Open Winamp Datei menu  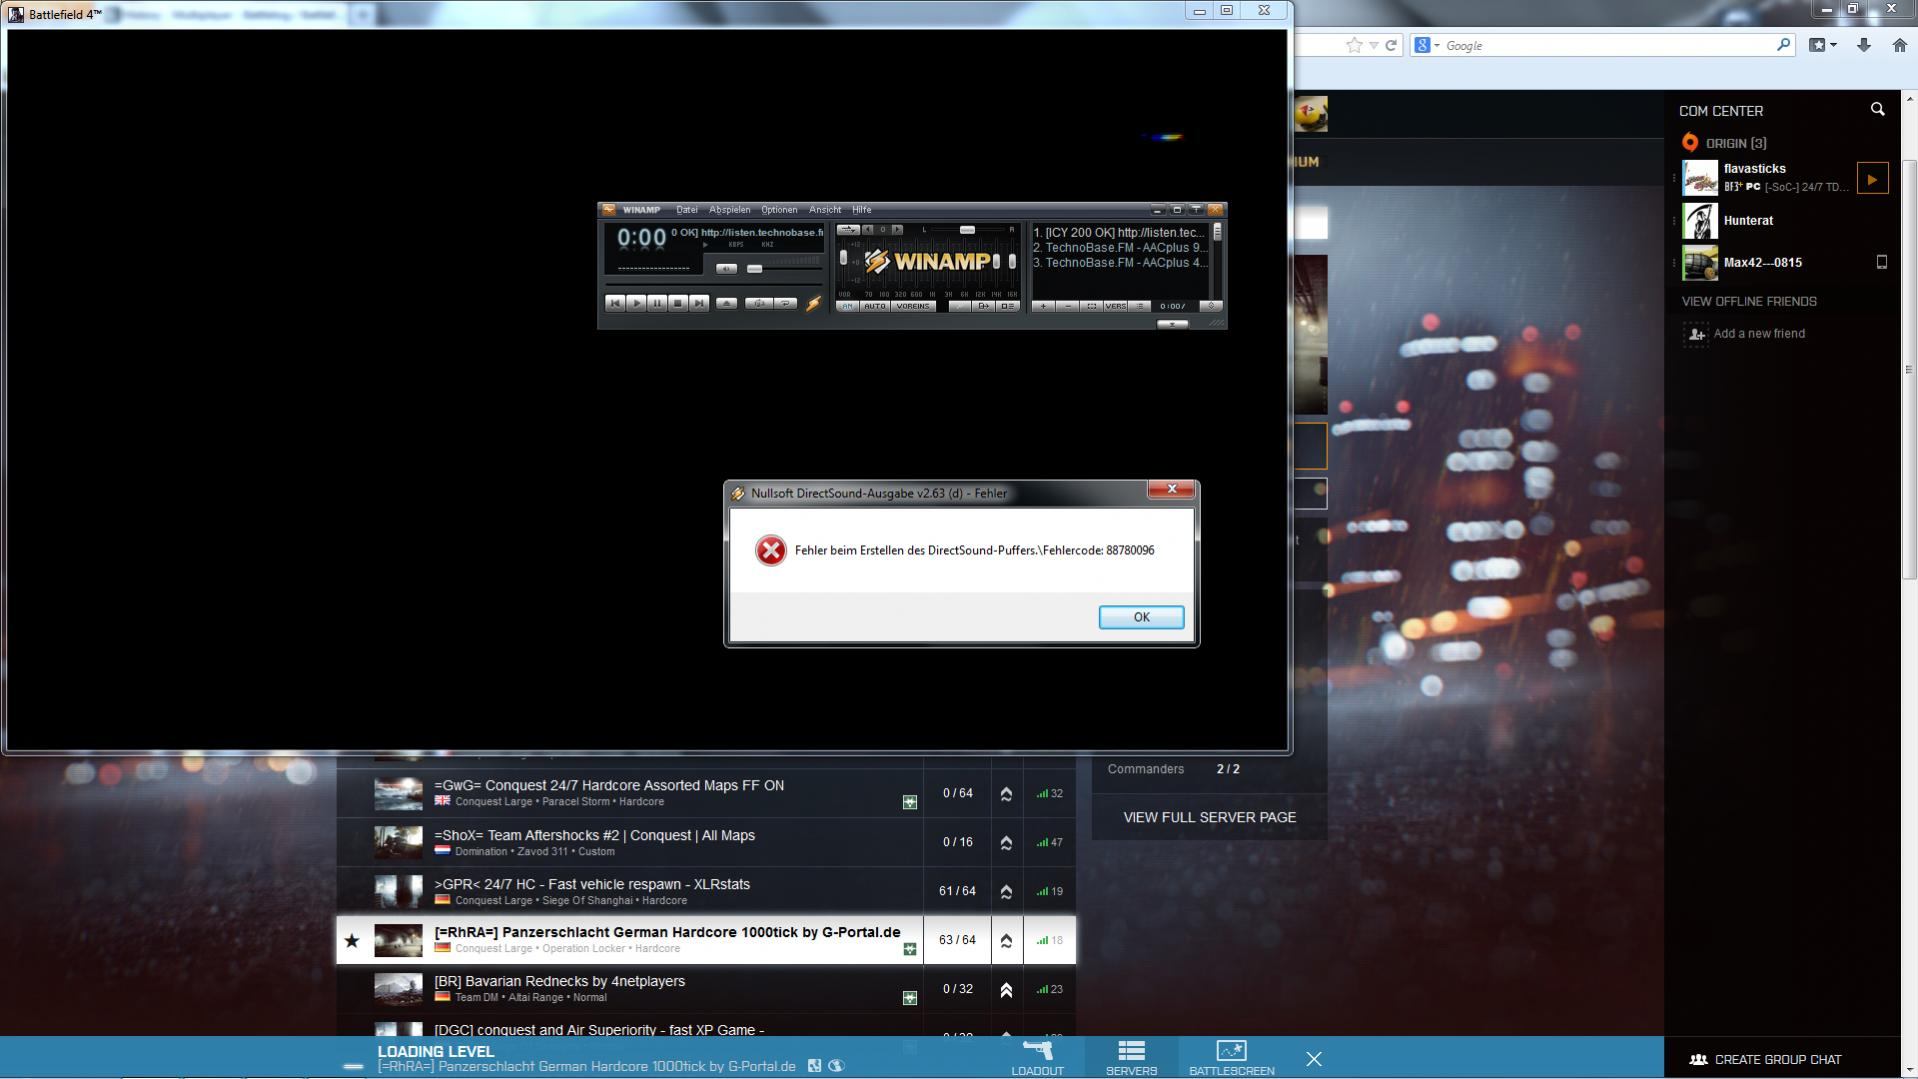click(x=687, y=210)
